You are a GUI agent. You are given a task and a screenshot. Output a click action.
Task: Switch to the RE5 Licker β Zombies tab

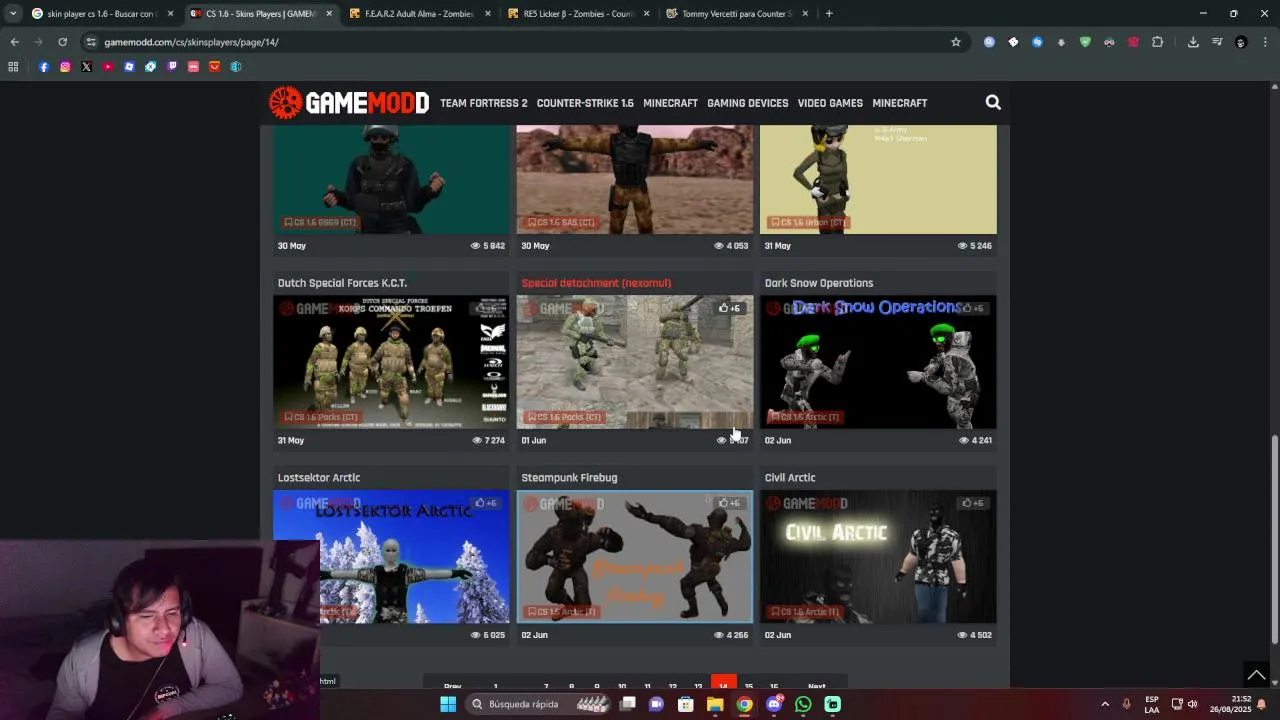[578, 14]
